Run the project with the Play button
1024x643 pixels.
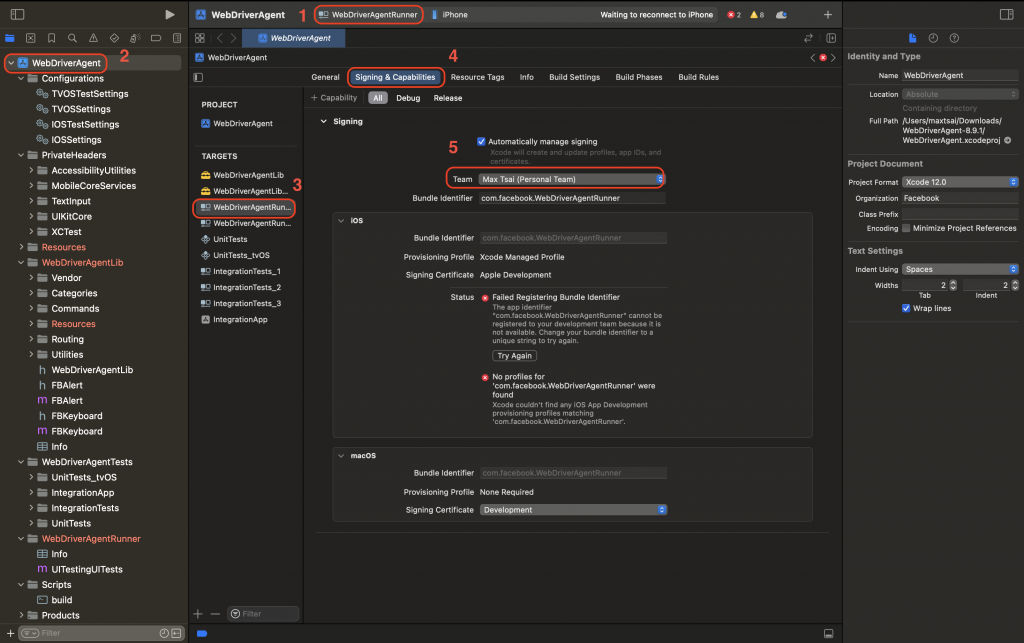click(x=170, y=14)
